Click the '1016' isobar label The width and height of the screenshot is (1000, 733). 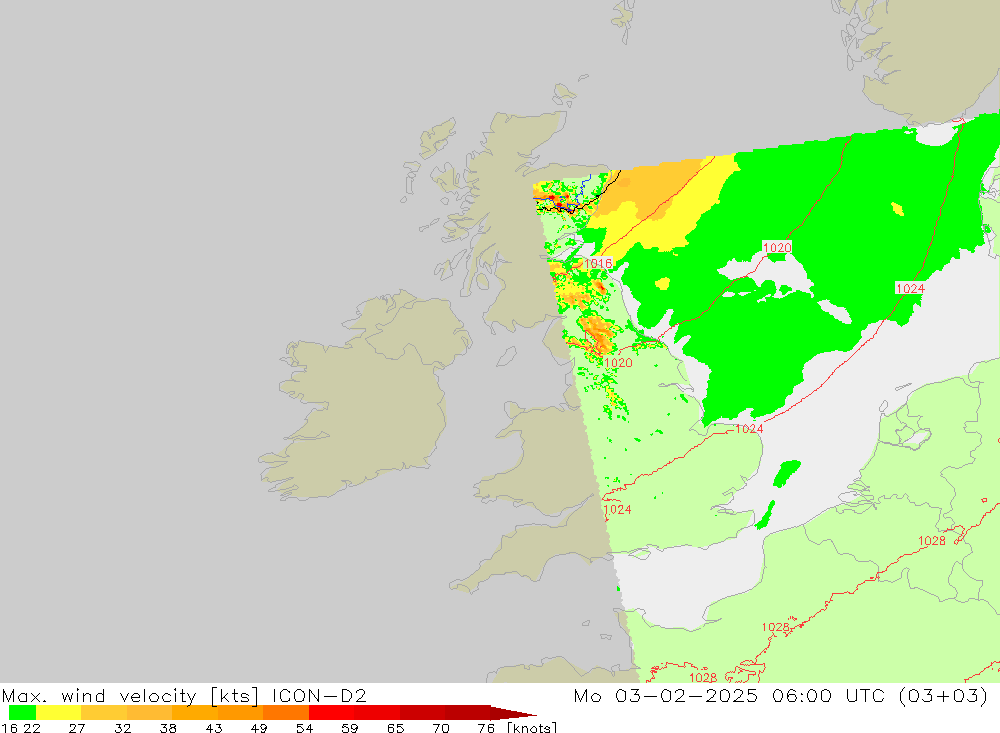pos(598,263)
